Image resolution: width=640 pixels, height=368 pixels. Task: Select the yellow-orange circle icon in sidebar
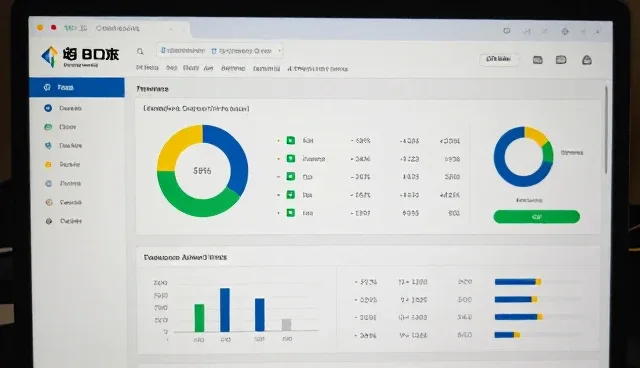click(x=48, y=164)
